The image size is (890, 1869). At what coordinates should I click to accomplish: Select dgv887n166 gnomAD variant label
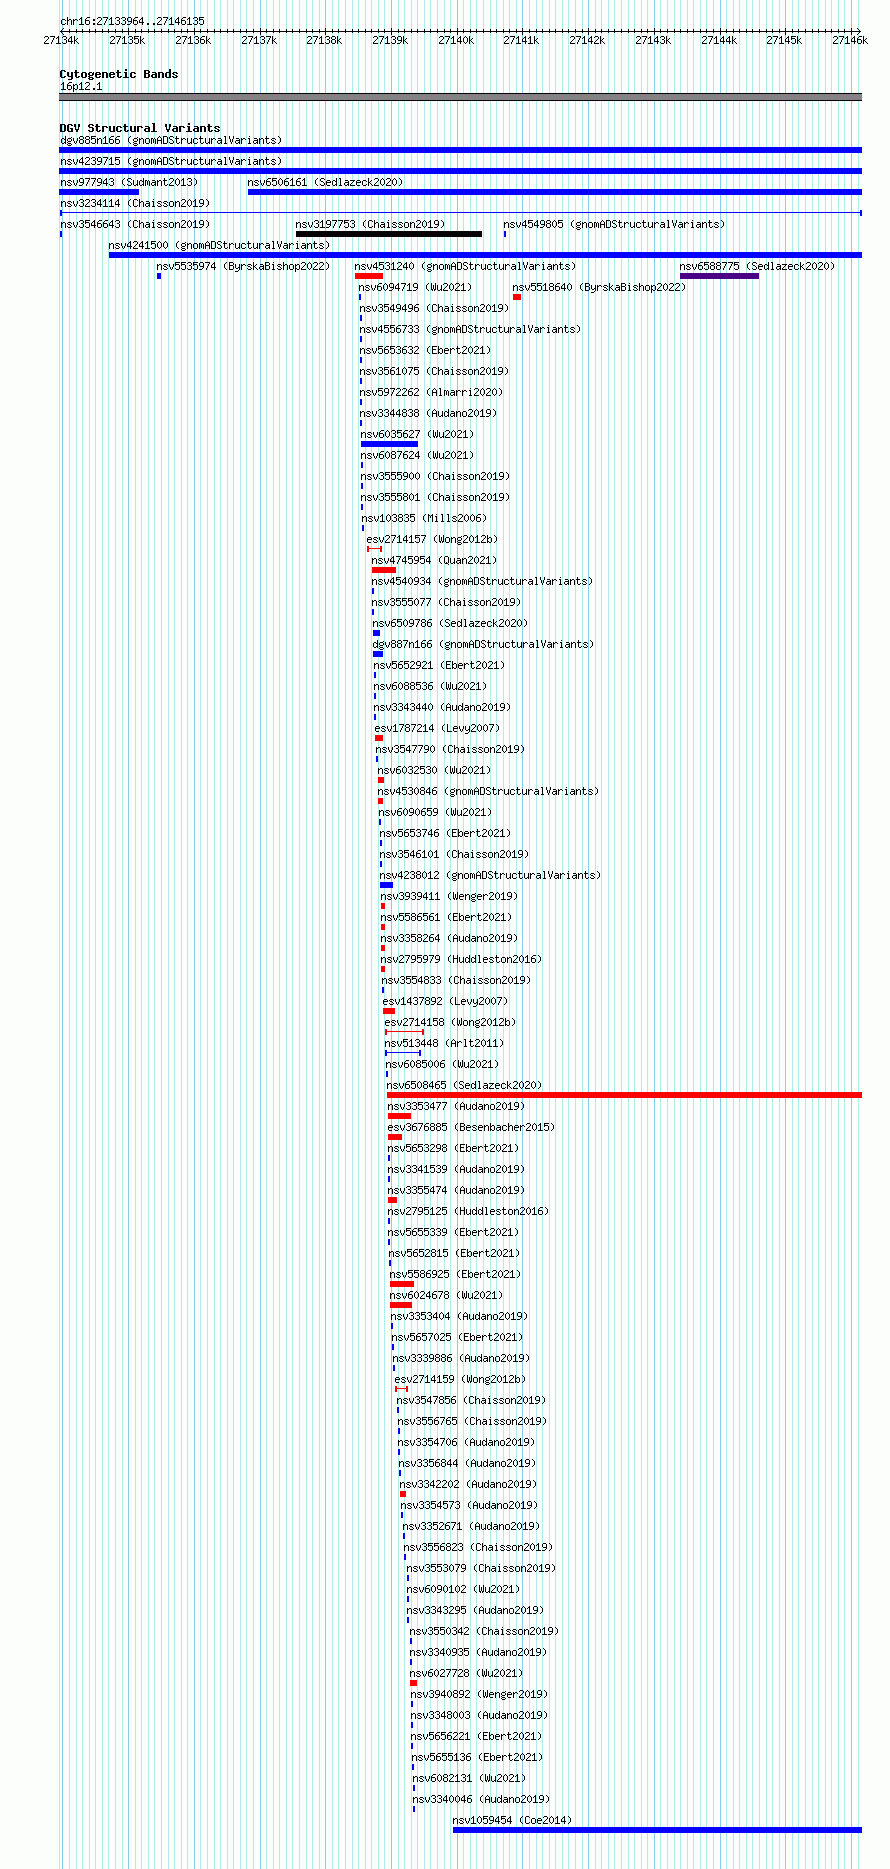pos(483,644)
